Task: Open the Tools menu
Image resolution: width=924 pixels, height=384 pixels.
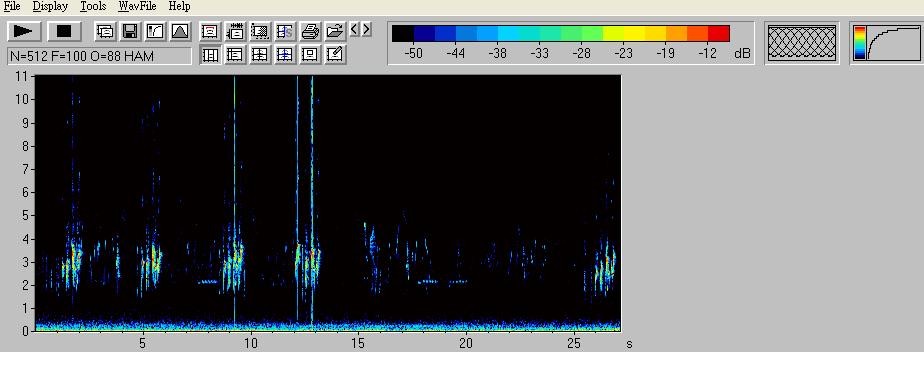Action: (x=93, y=6)
